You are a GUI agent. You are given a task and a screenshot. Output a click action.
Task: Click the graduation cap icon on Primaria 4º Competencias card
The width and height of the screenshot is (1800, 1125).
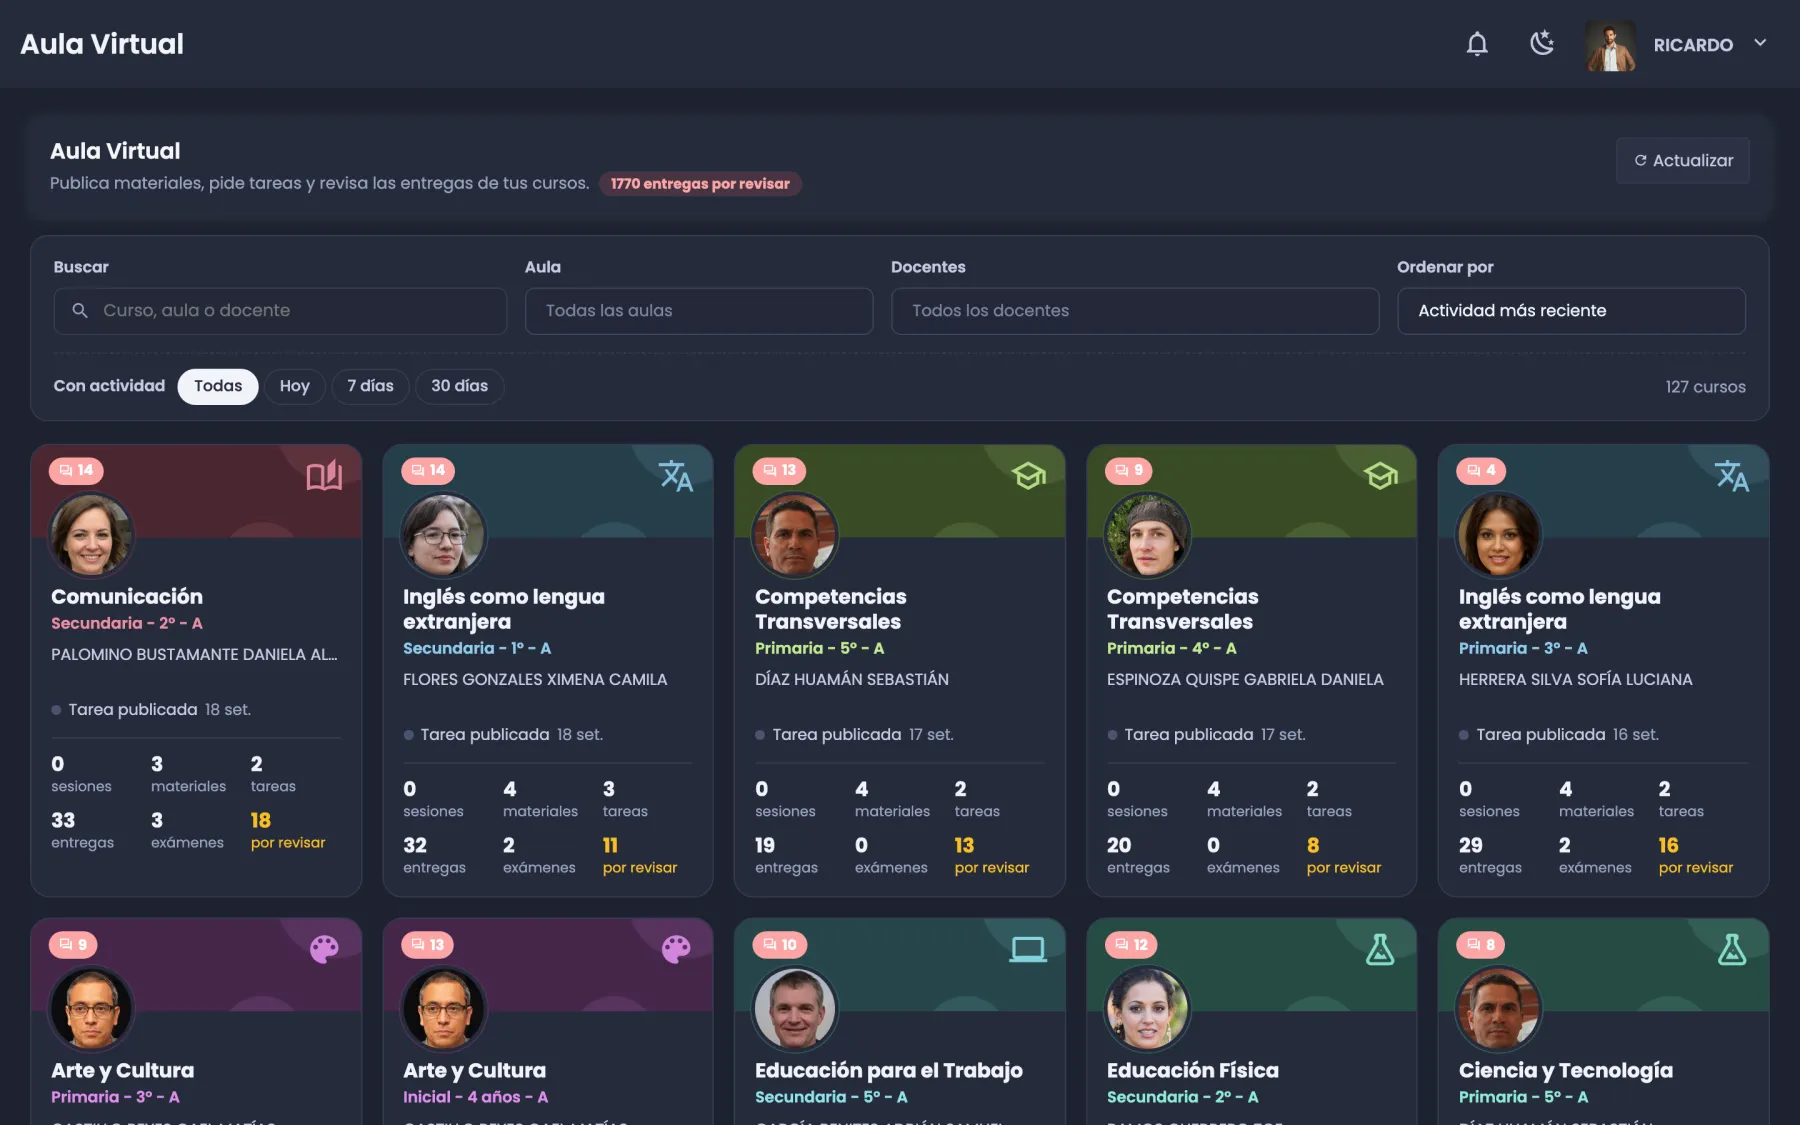point(1380,476)
